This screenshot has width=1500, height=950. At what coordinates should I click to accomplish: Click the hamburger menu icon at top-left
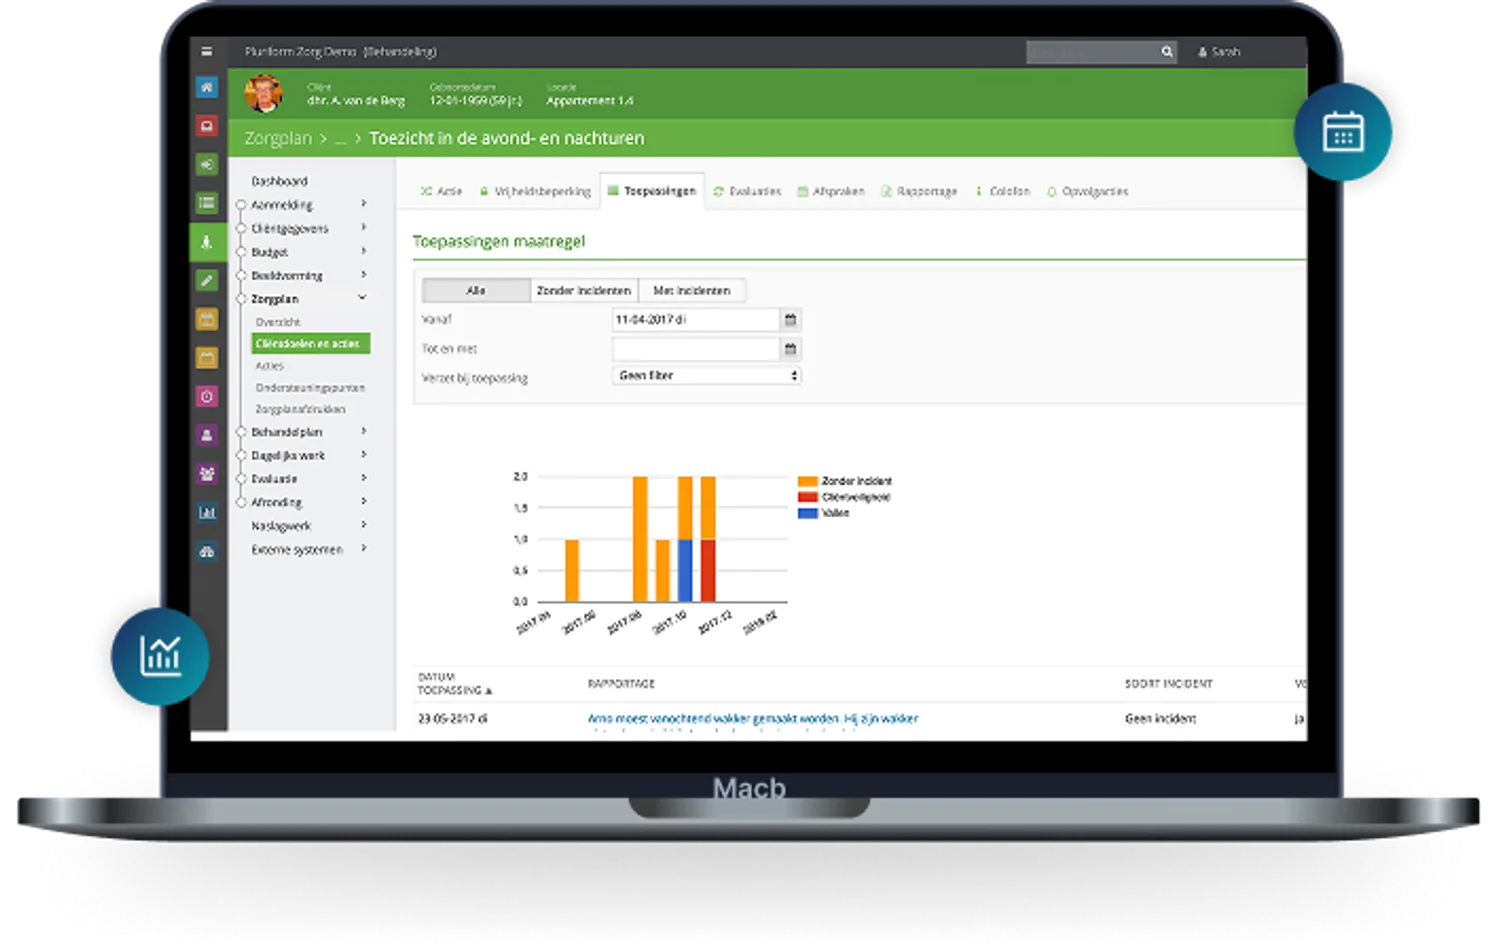[x=207, y=52]
